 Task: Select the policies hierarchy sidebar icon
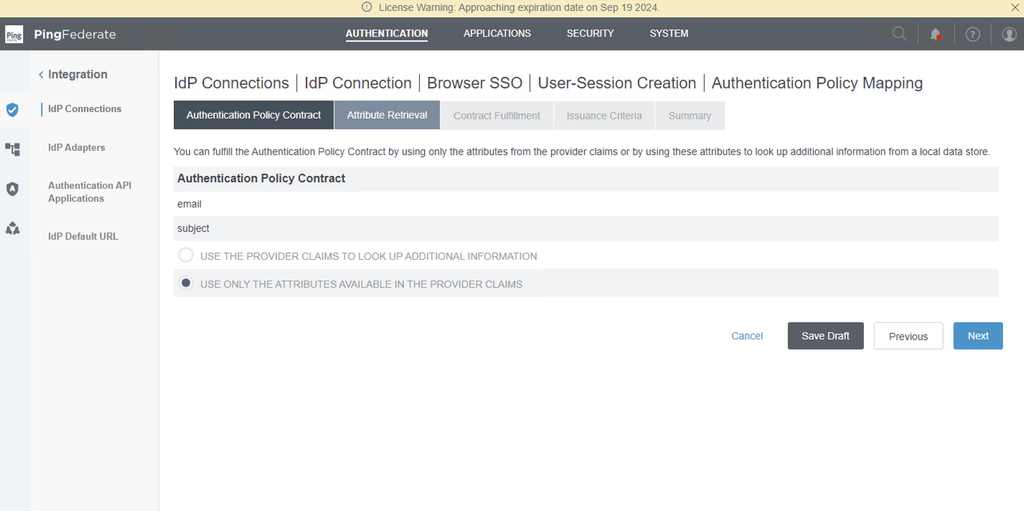(x=12, y=149)
